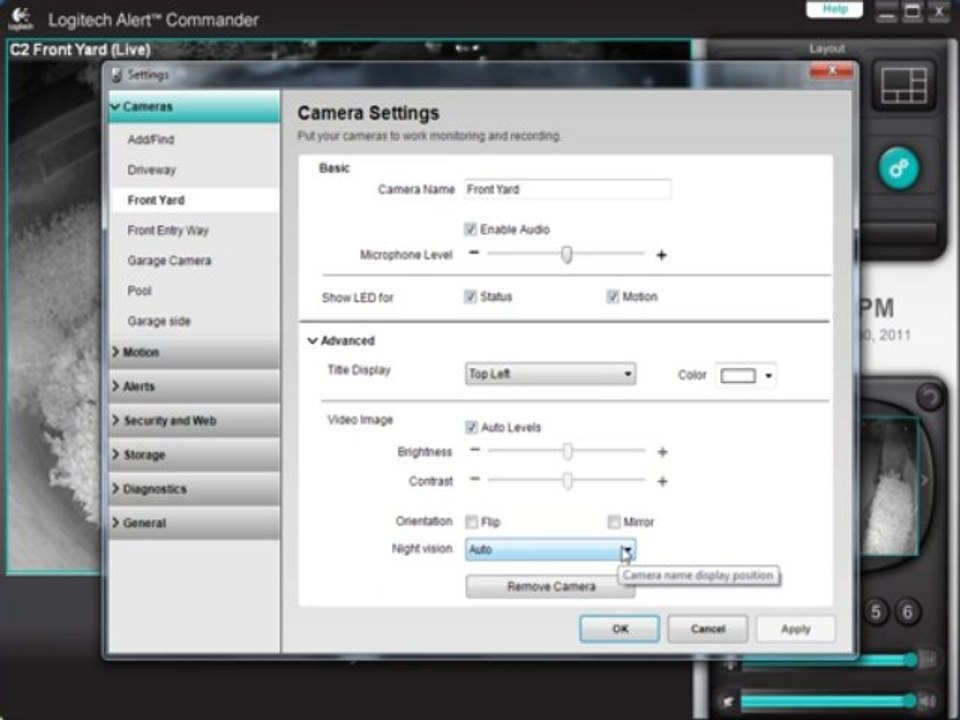Click the minus icon for Microphone Level

[x=474, y=253]
